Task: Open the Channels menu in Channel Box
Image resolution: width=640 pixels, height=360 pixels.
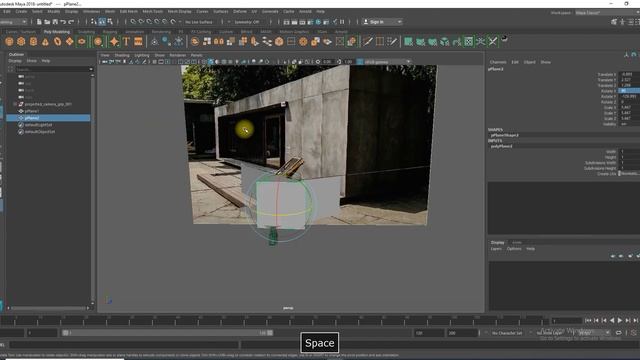Action: coord(498,62)
